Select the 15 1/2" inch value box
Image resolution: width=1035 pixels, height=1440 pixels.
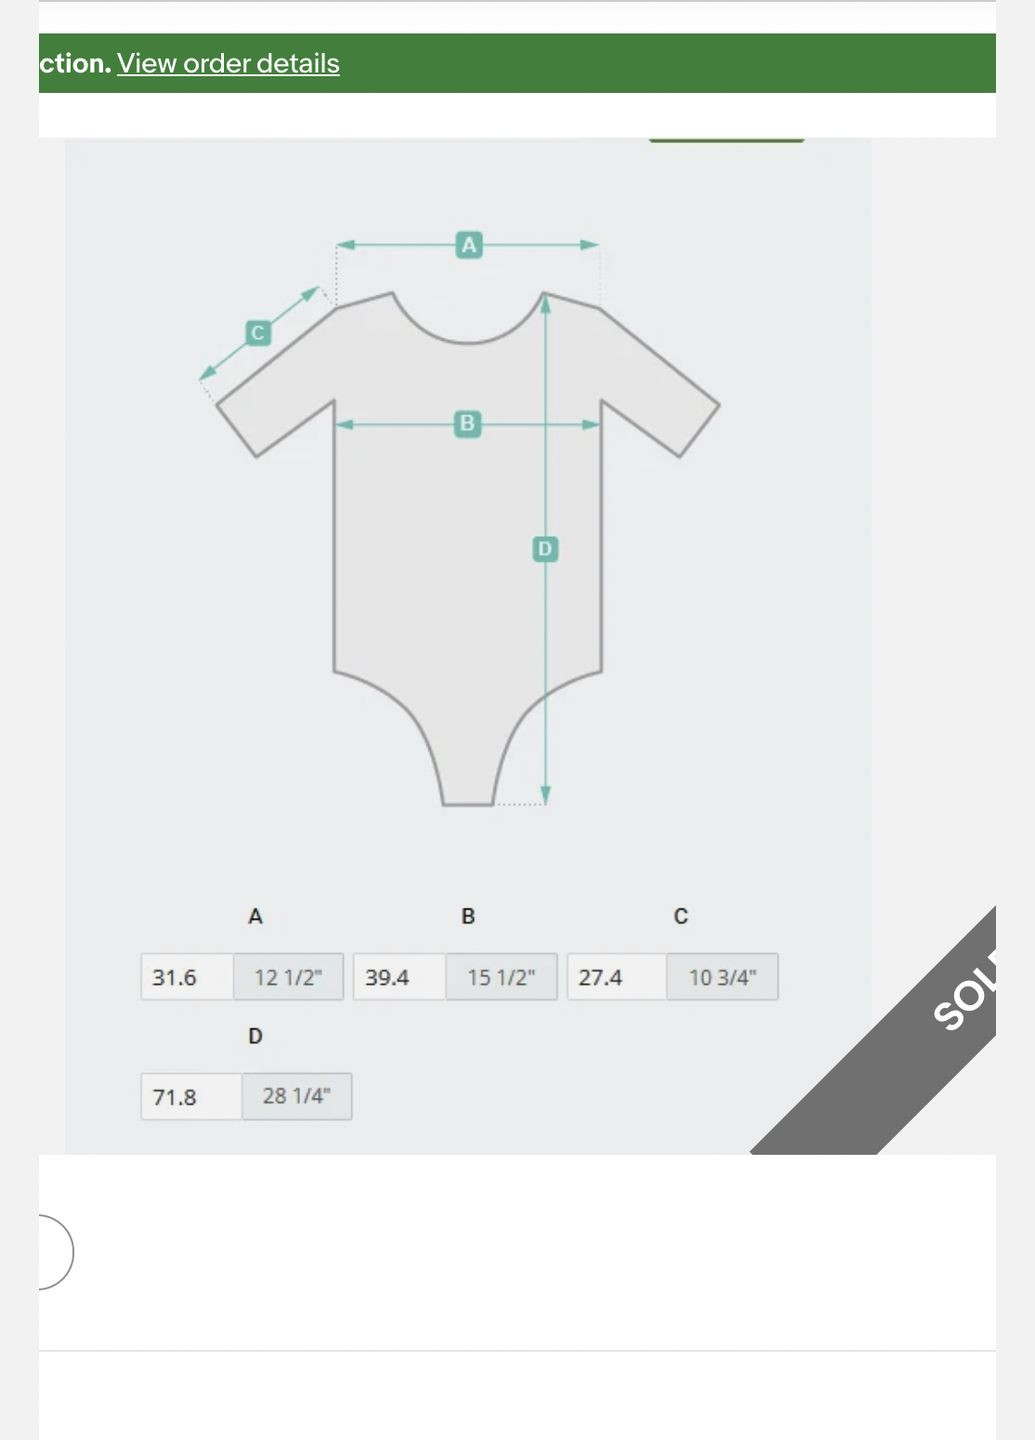[501, 977]
